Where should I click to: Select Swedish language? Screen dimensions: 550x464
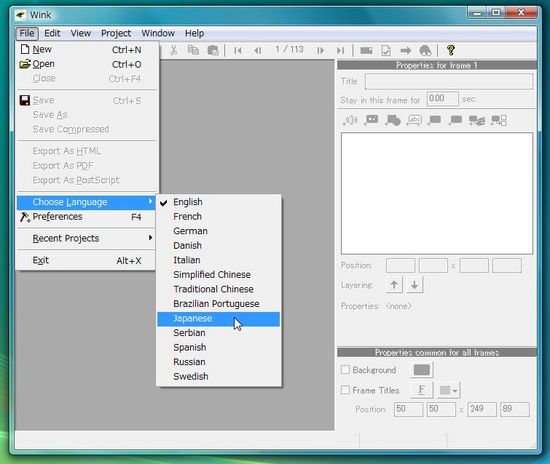click(219, 377)
